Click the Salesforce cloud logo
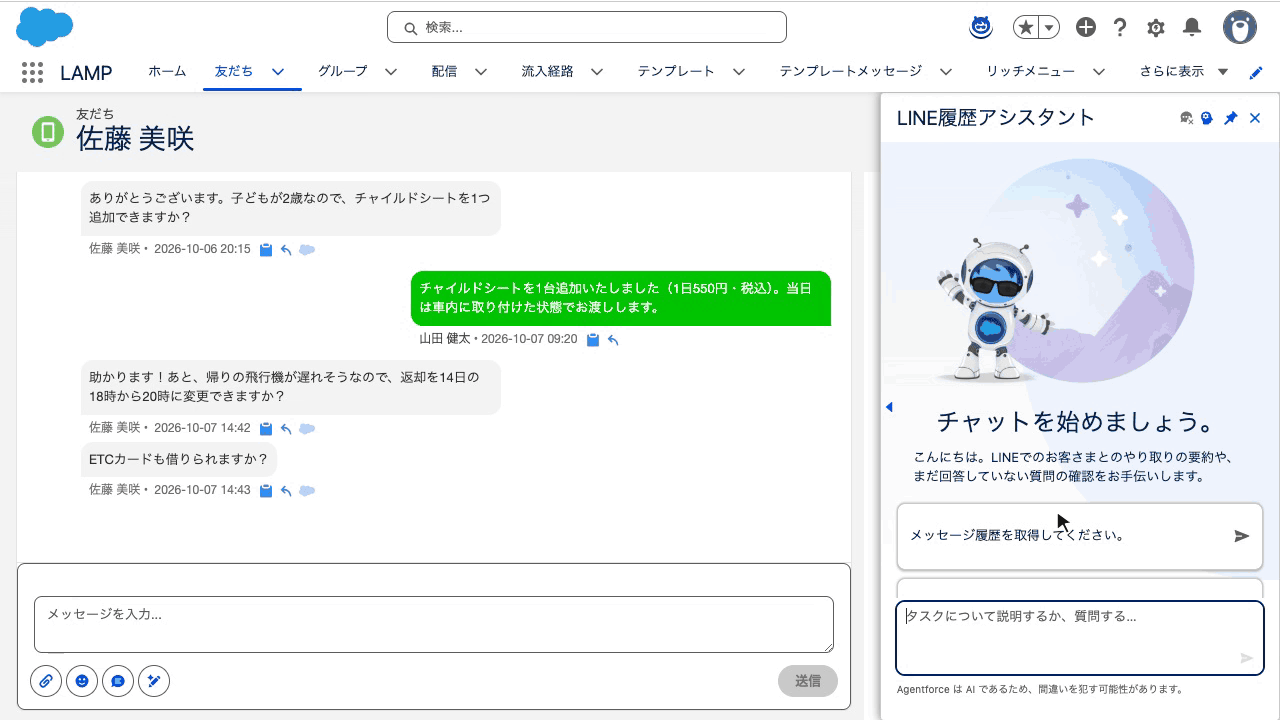The width and height of the screenshot is (1280, 720). (x=45, y=27)
